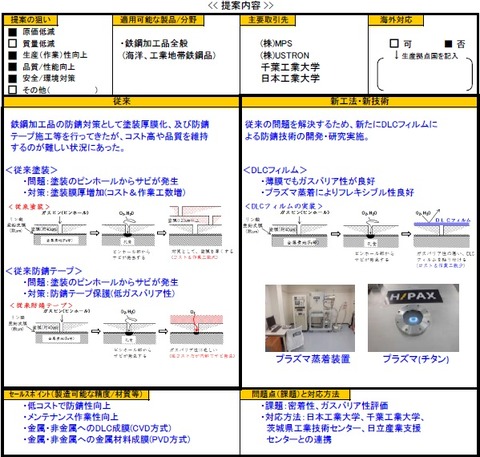Select the 適用可能な製品/分野 header label

pos(158,20)
